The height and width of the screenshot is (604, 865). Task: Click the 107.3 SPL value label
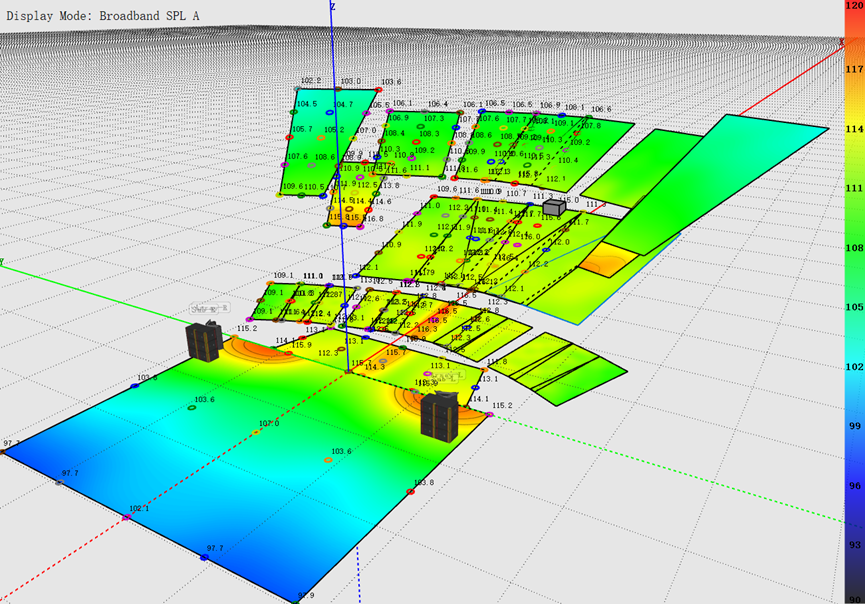coord(434,118)
